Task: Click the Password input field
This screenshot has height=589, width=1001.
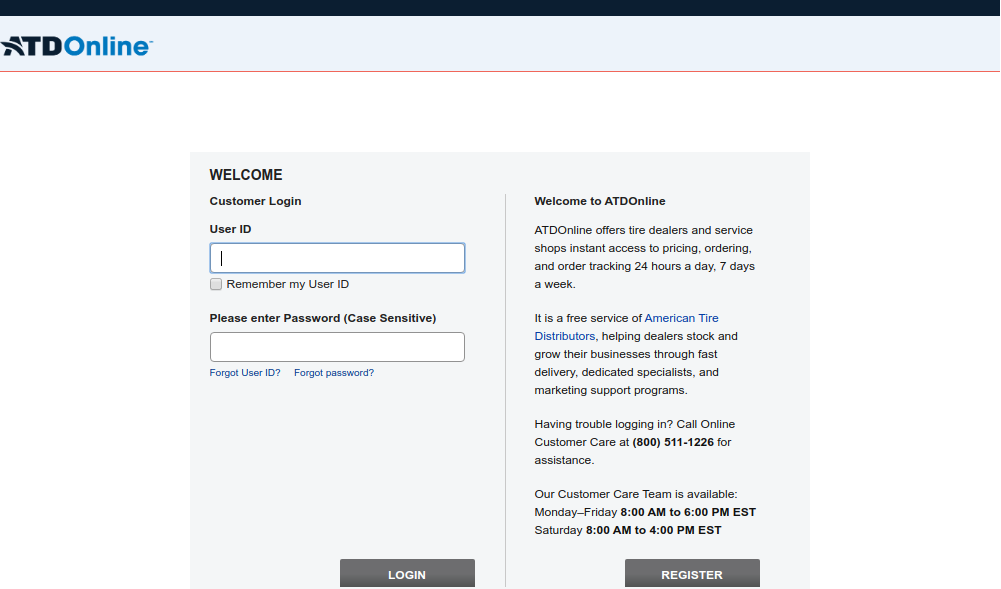Action: 337,347
